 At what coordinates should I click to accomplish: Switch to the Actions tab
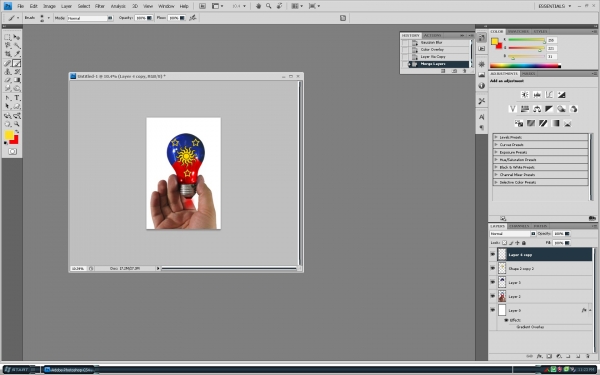(432, 35)
